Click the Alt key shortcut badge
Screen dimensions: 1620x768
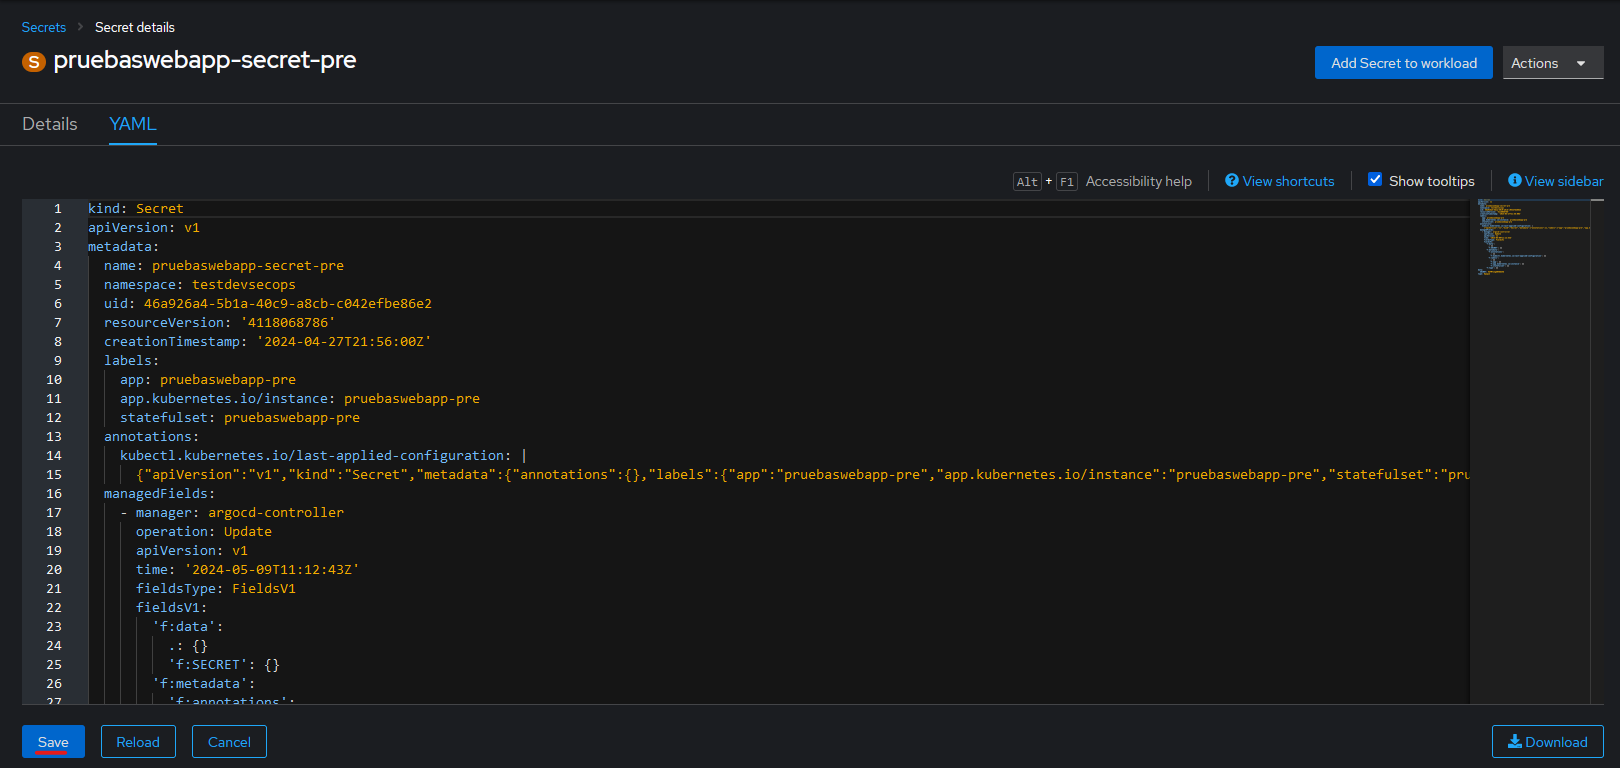tap(1027, 182)
